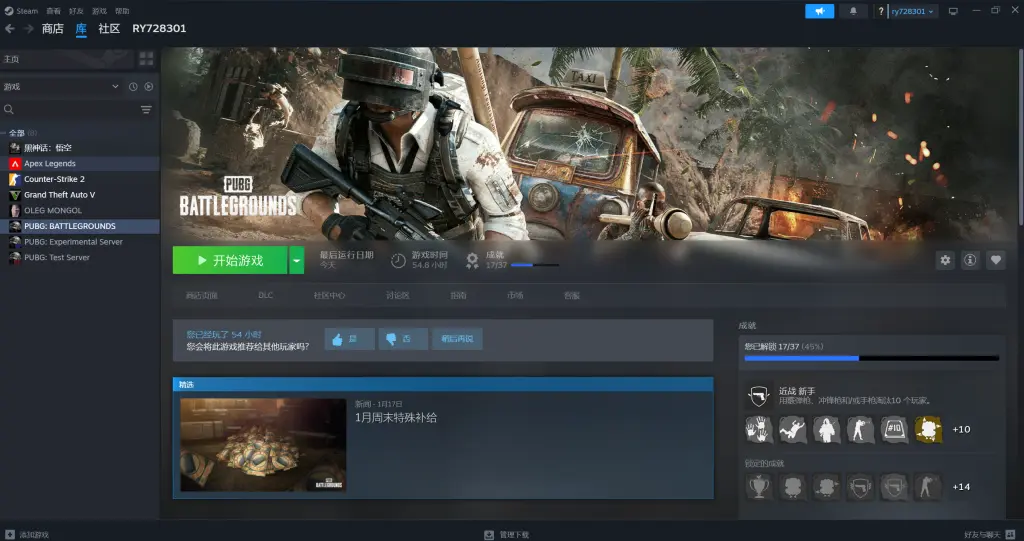Go to the 社区 tab
Screen dimensions: 1024x541
(109, 29)
